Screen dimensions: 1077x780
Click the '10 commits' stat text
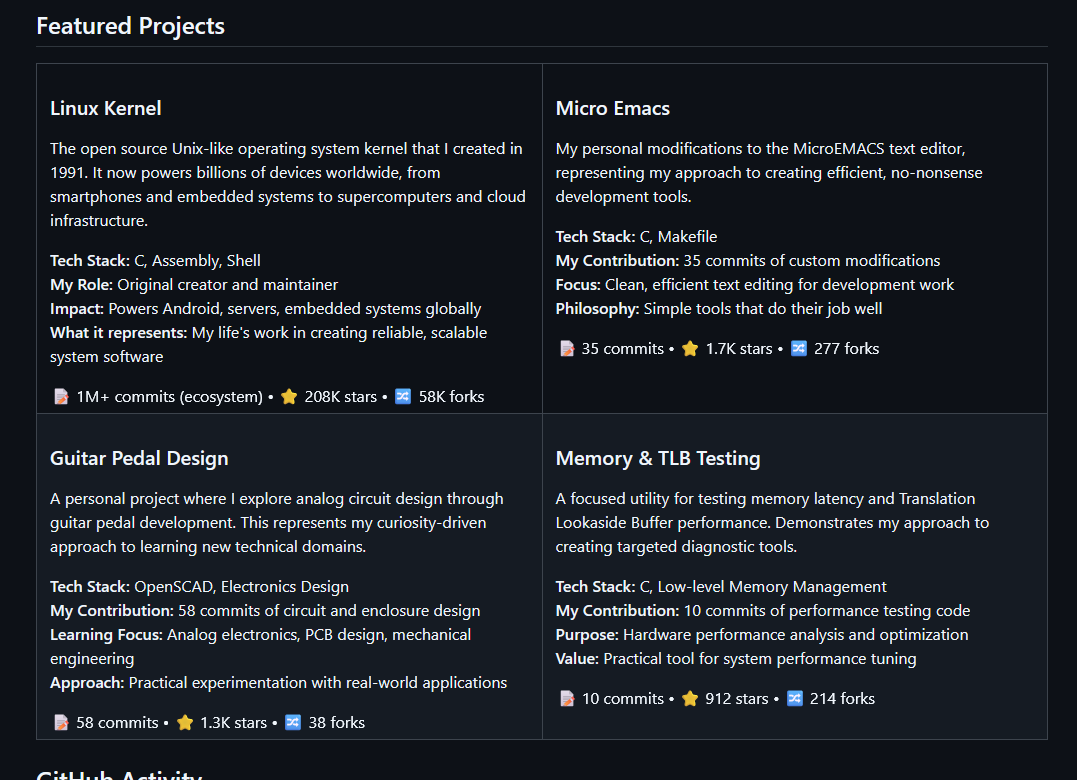point(623,699)
